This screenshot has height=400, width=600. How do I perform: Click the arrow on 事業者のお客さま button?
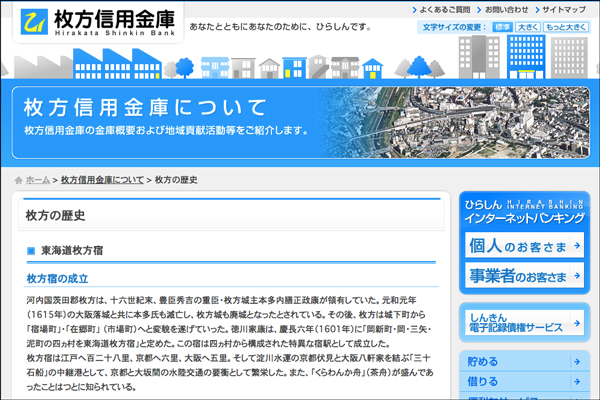(x=577, y=275)
